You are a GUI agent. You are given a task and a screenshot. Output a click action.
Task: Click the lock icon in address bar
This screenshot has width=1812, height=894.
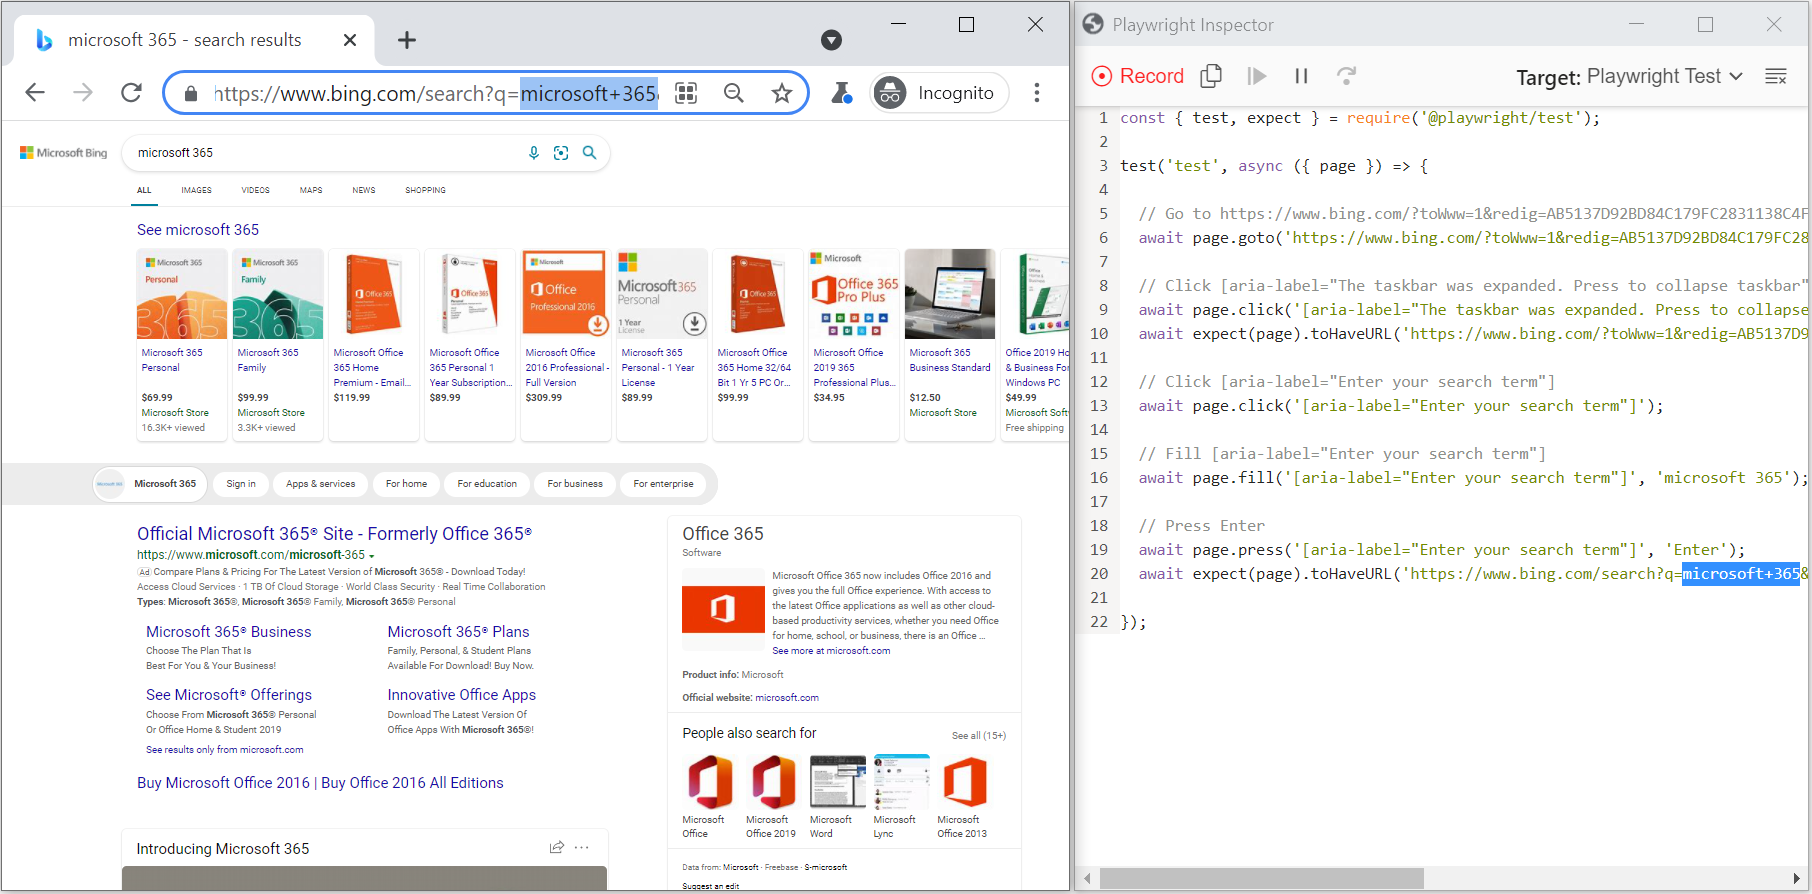191,94
